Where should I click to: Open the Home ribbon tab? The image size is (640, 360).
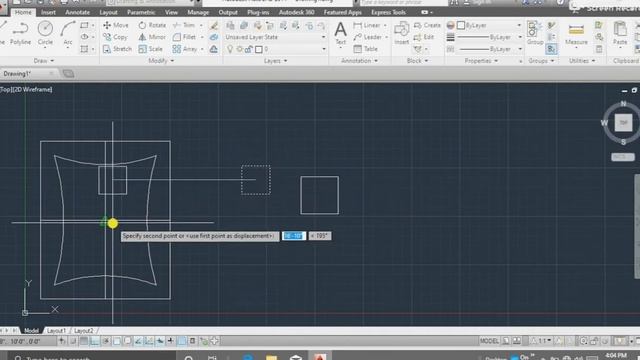23,12
